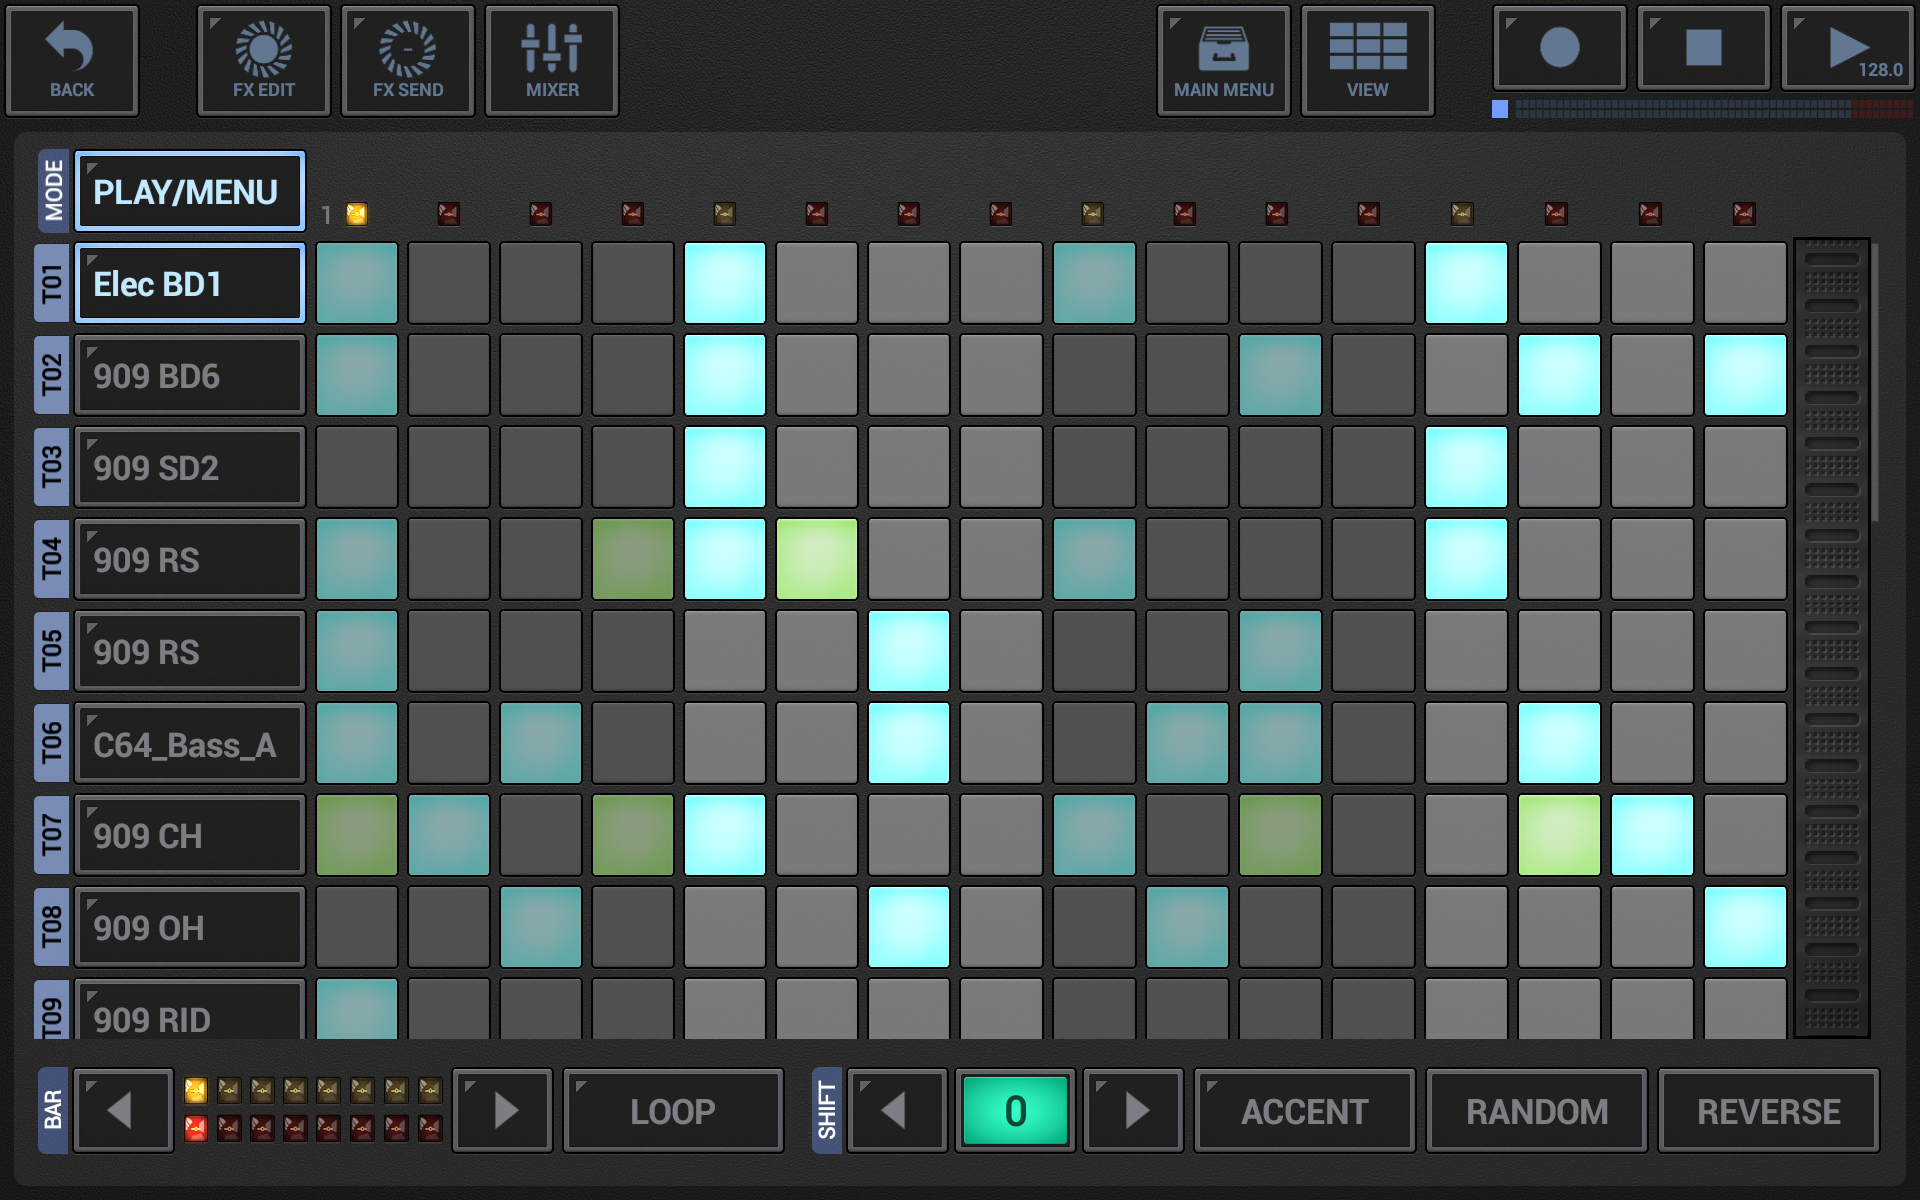Select the C64_Bass_A track
1920x1200 pixels.
tap(190, 743)
